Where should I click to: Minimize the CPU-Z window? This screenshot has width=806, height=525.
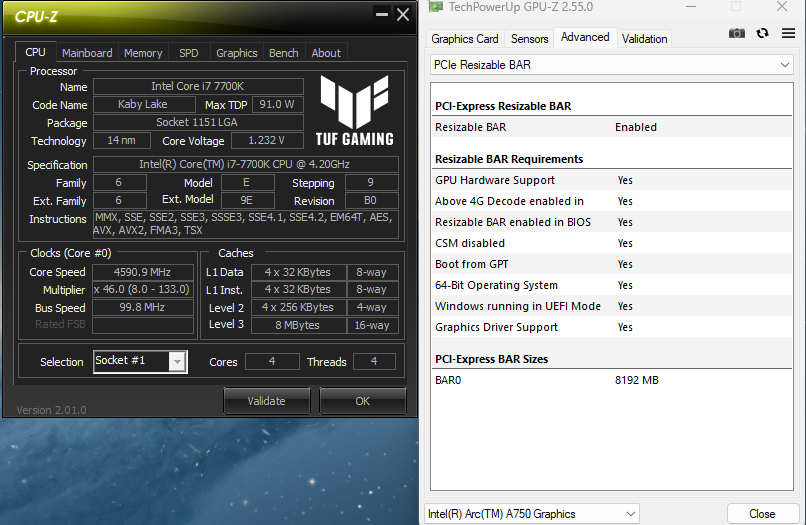click(x=381, y=14)
